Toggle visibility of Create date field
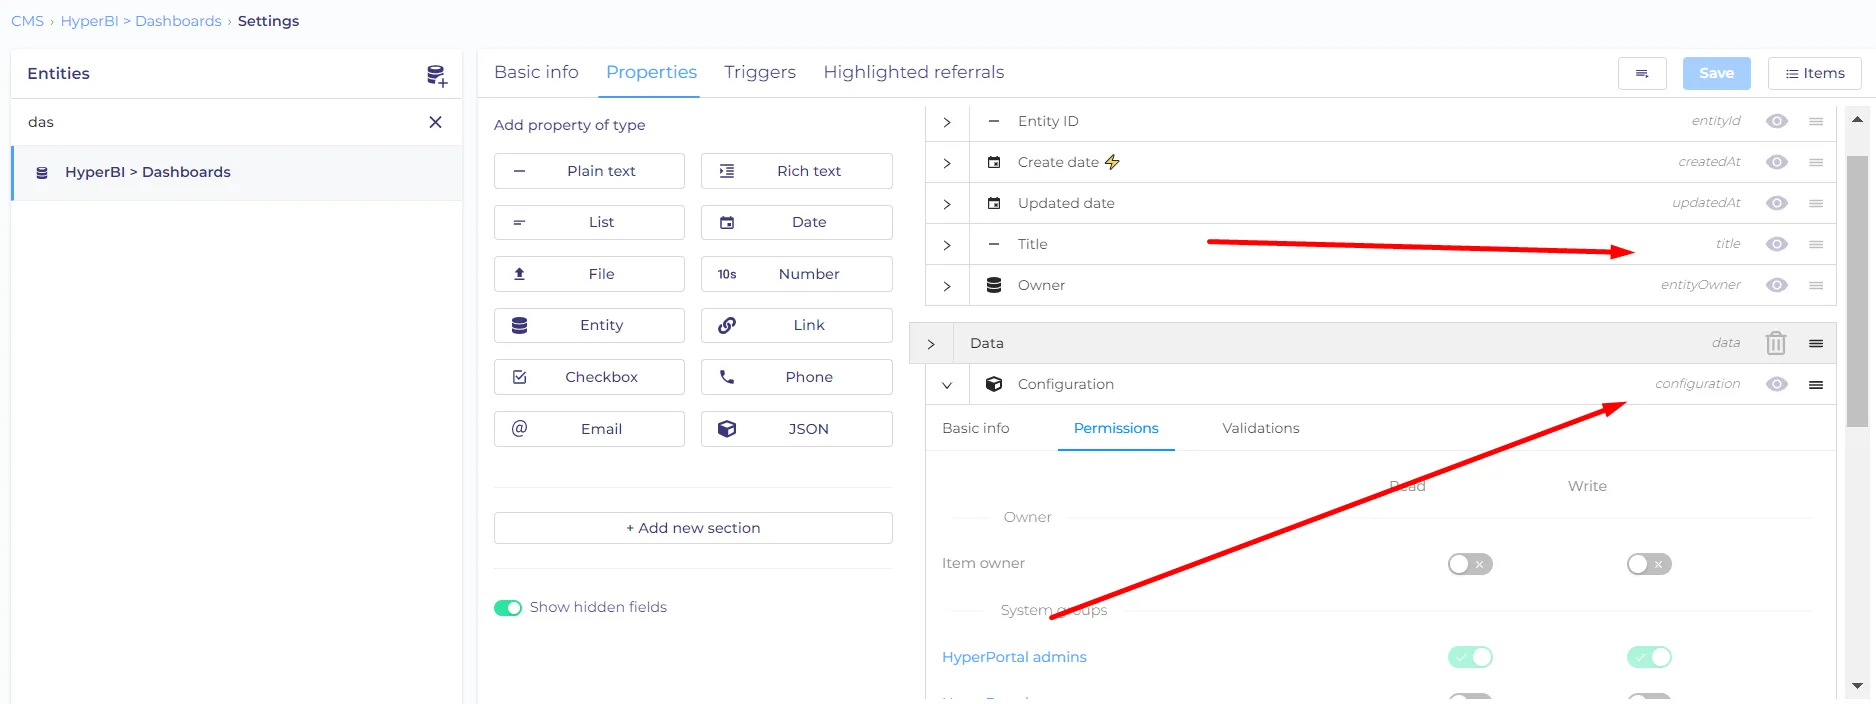 [1777, 162]
